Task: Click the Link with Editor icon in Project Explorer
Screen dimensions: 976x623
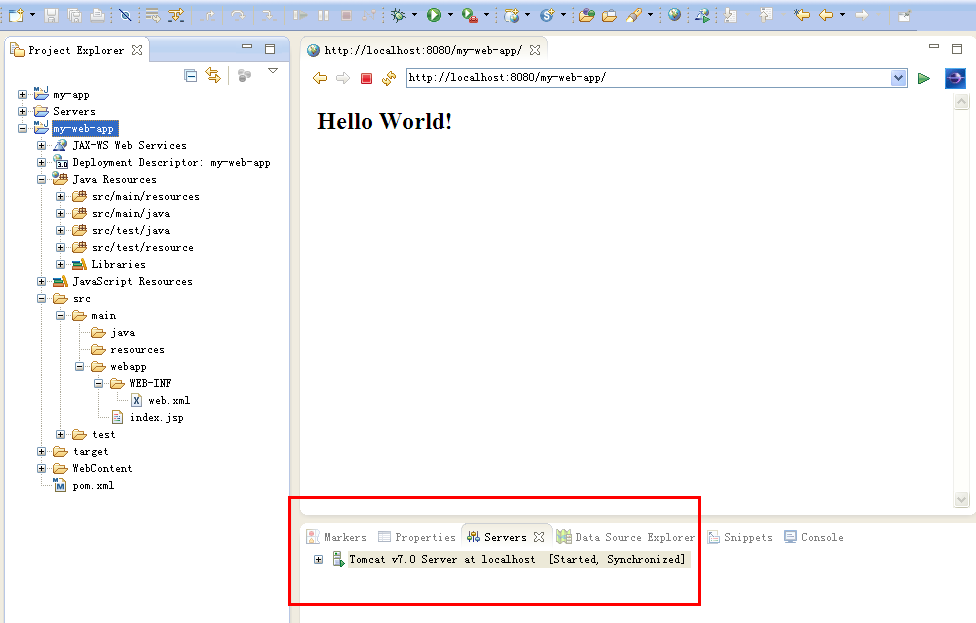Action: (x=213, y=75)
